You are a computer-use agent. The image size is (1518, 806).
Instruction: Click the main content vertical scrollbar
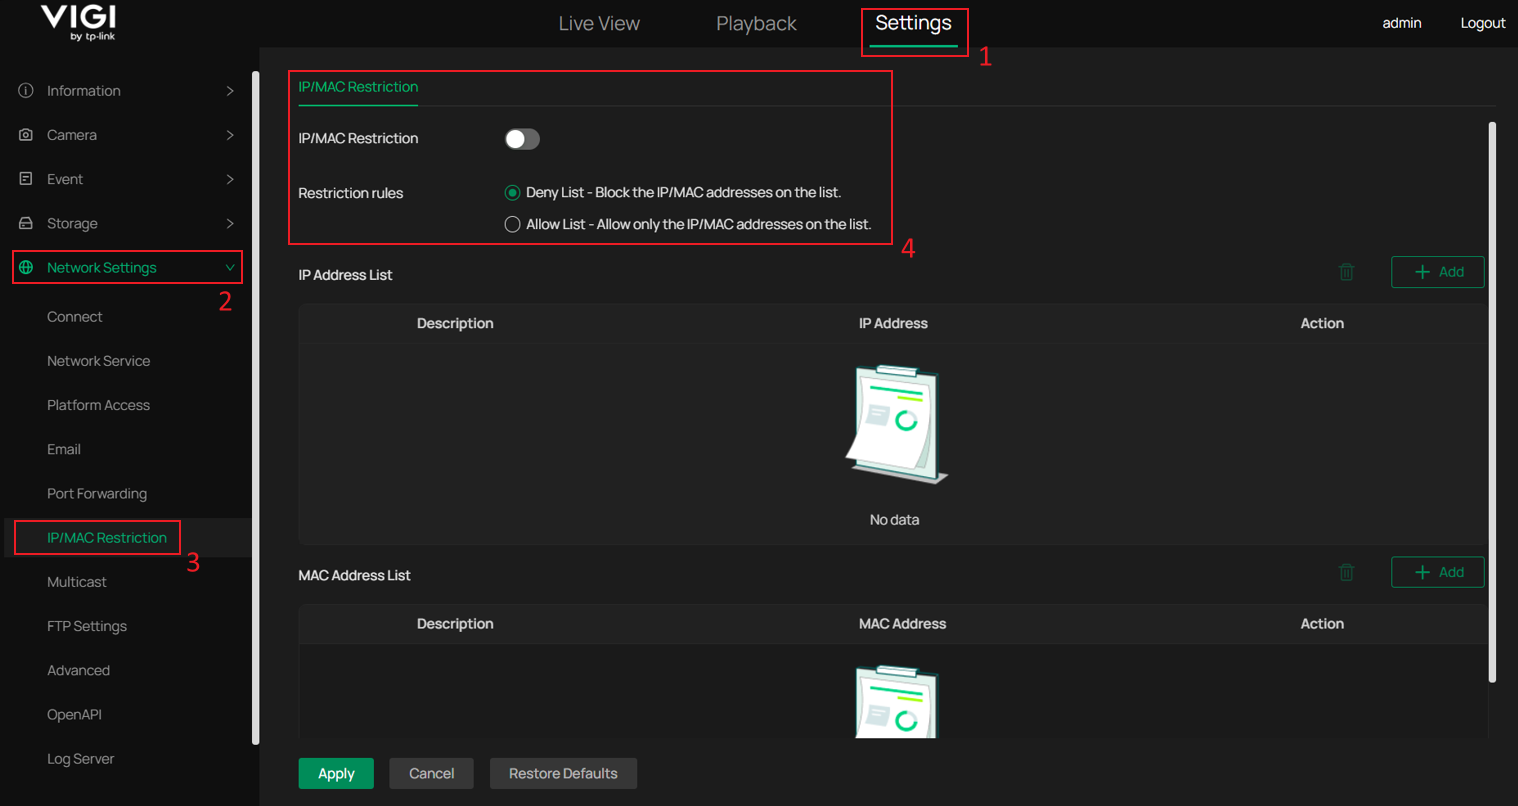click(1493, 402)
